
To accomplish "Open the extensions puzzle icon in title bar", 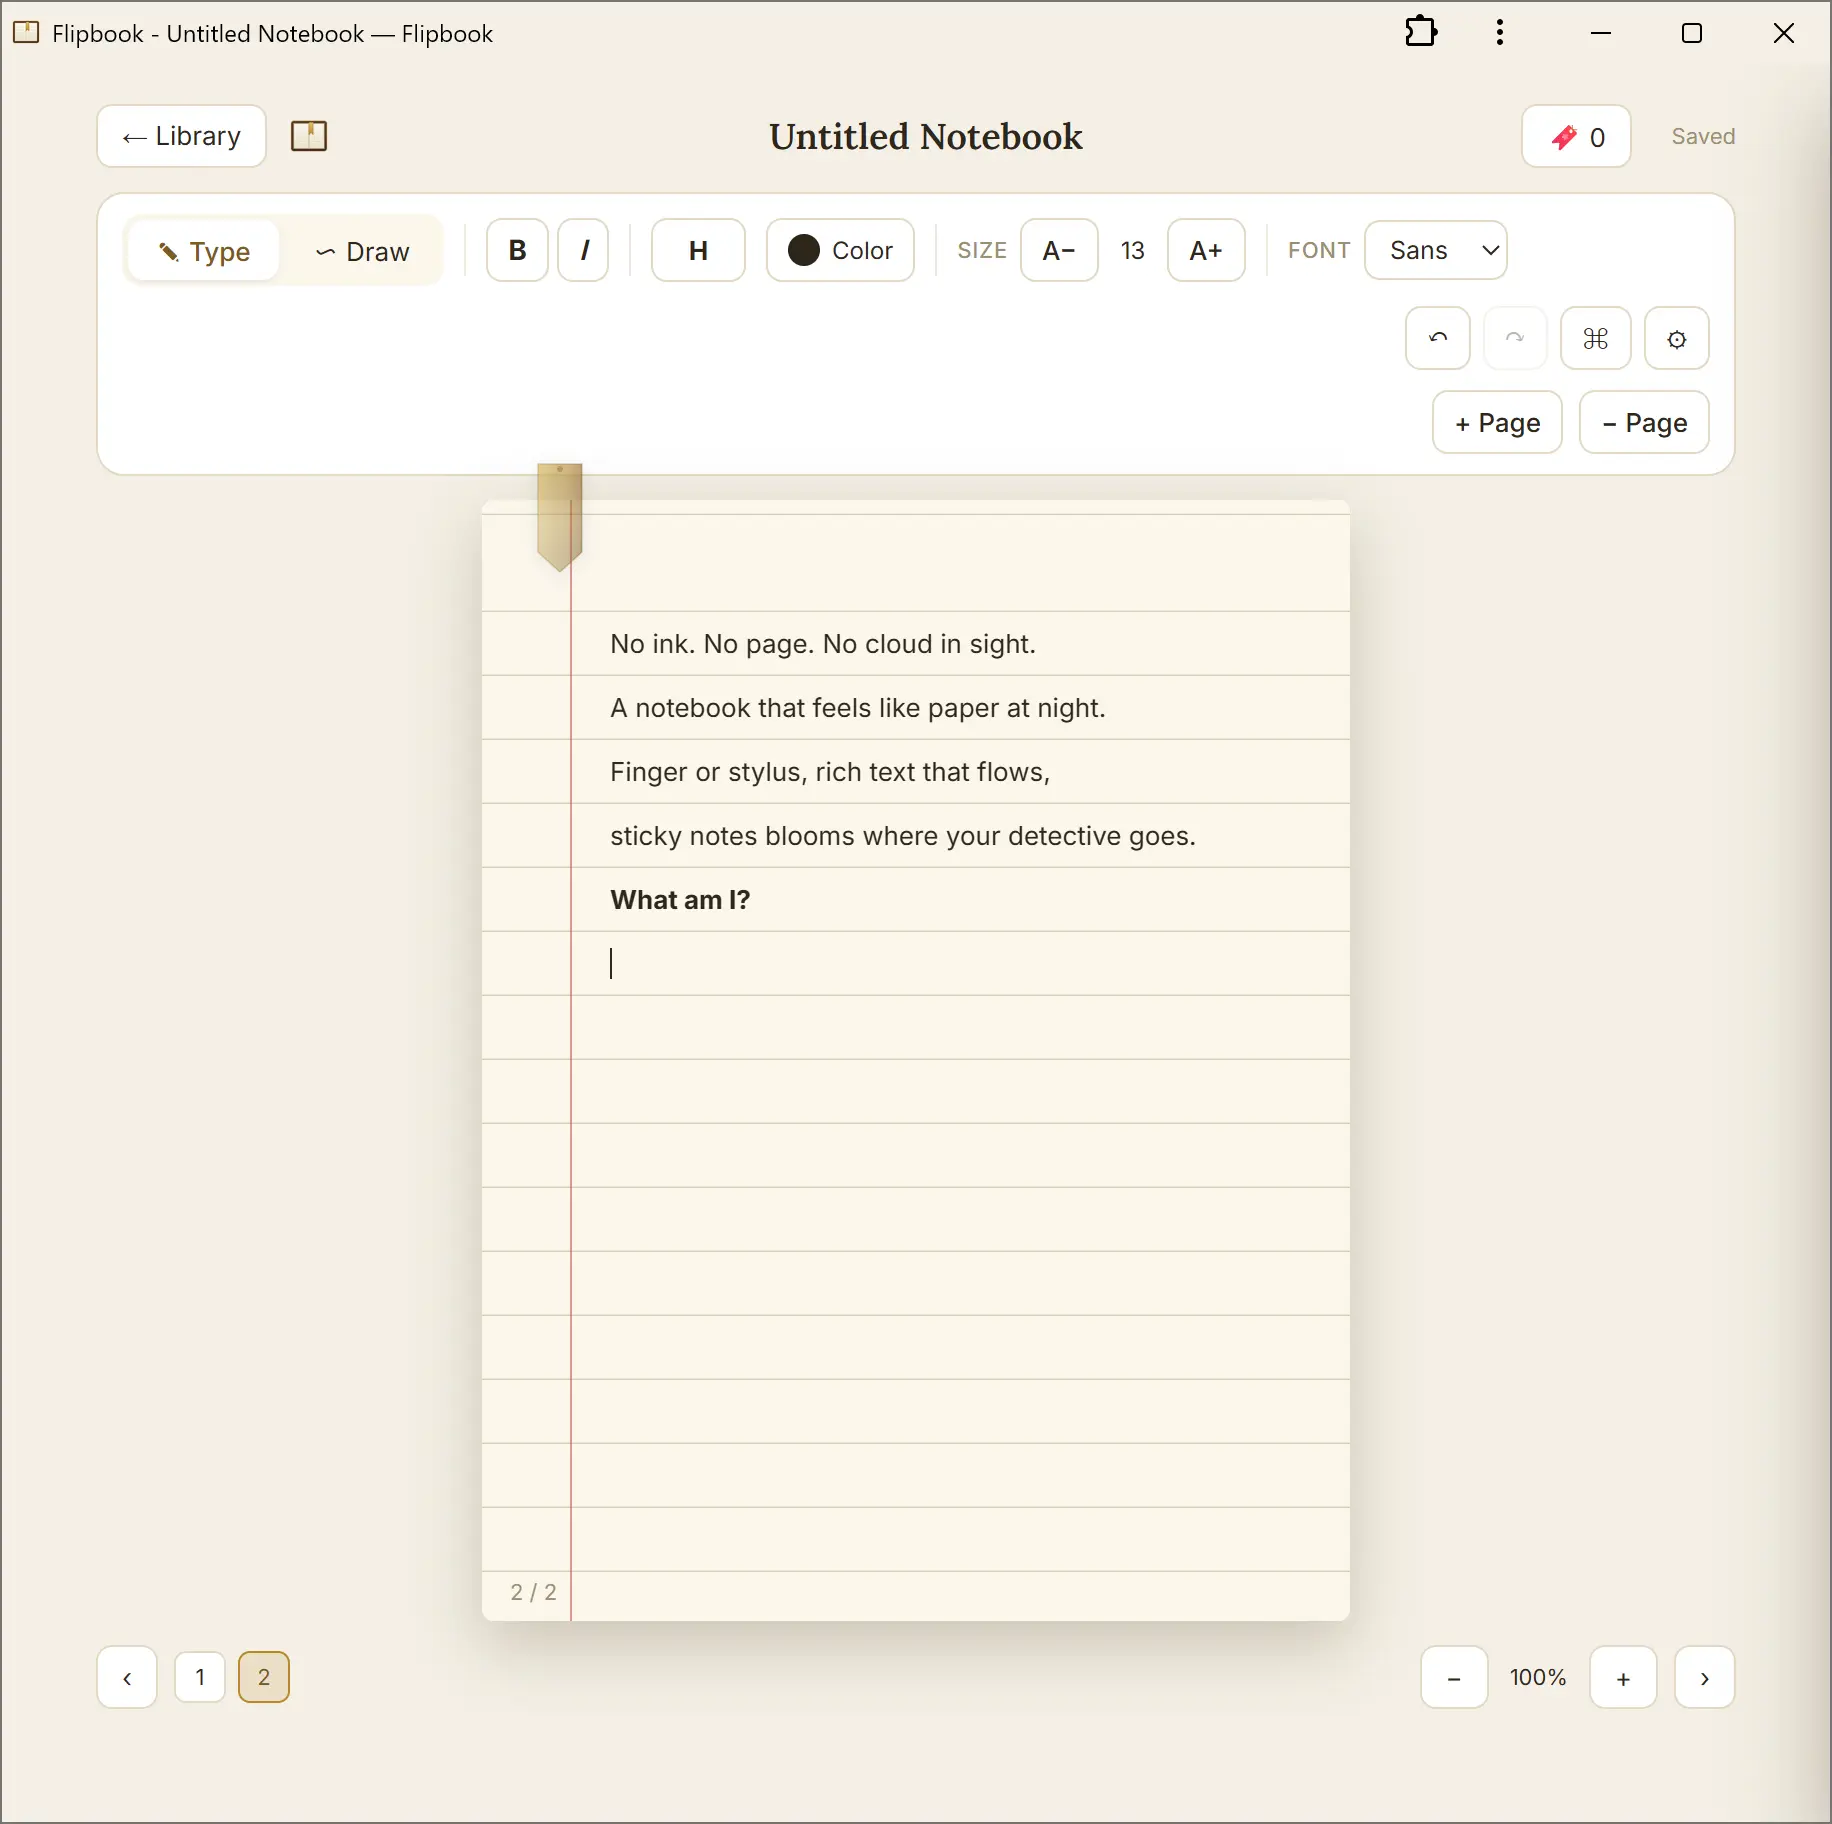I will point(1420,33).
